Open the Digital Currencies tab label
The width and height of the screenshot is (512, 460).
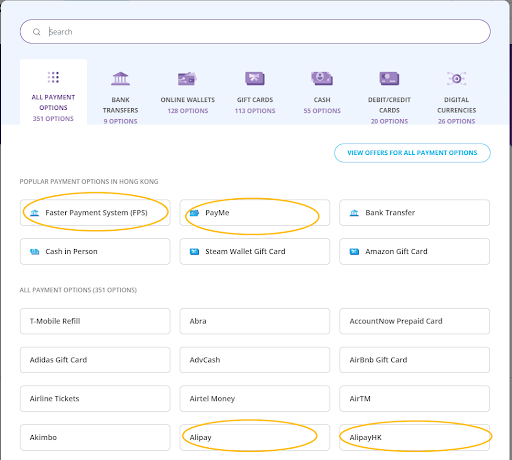click(x=457, y=105)
